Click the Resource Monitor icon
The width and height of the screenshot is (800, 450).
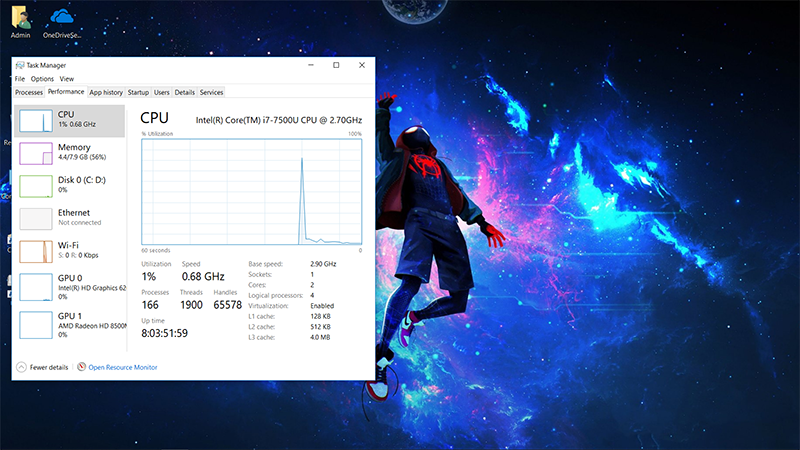82,367
